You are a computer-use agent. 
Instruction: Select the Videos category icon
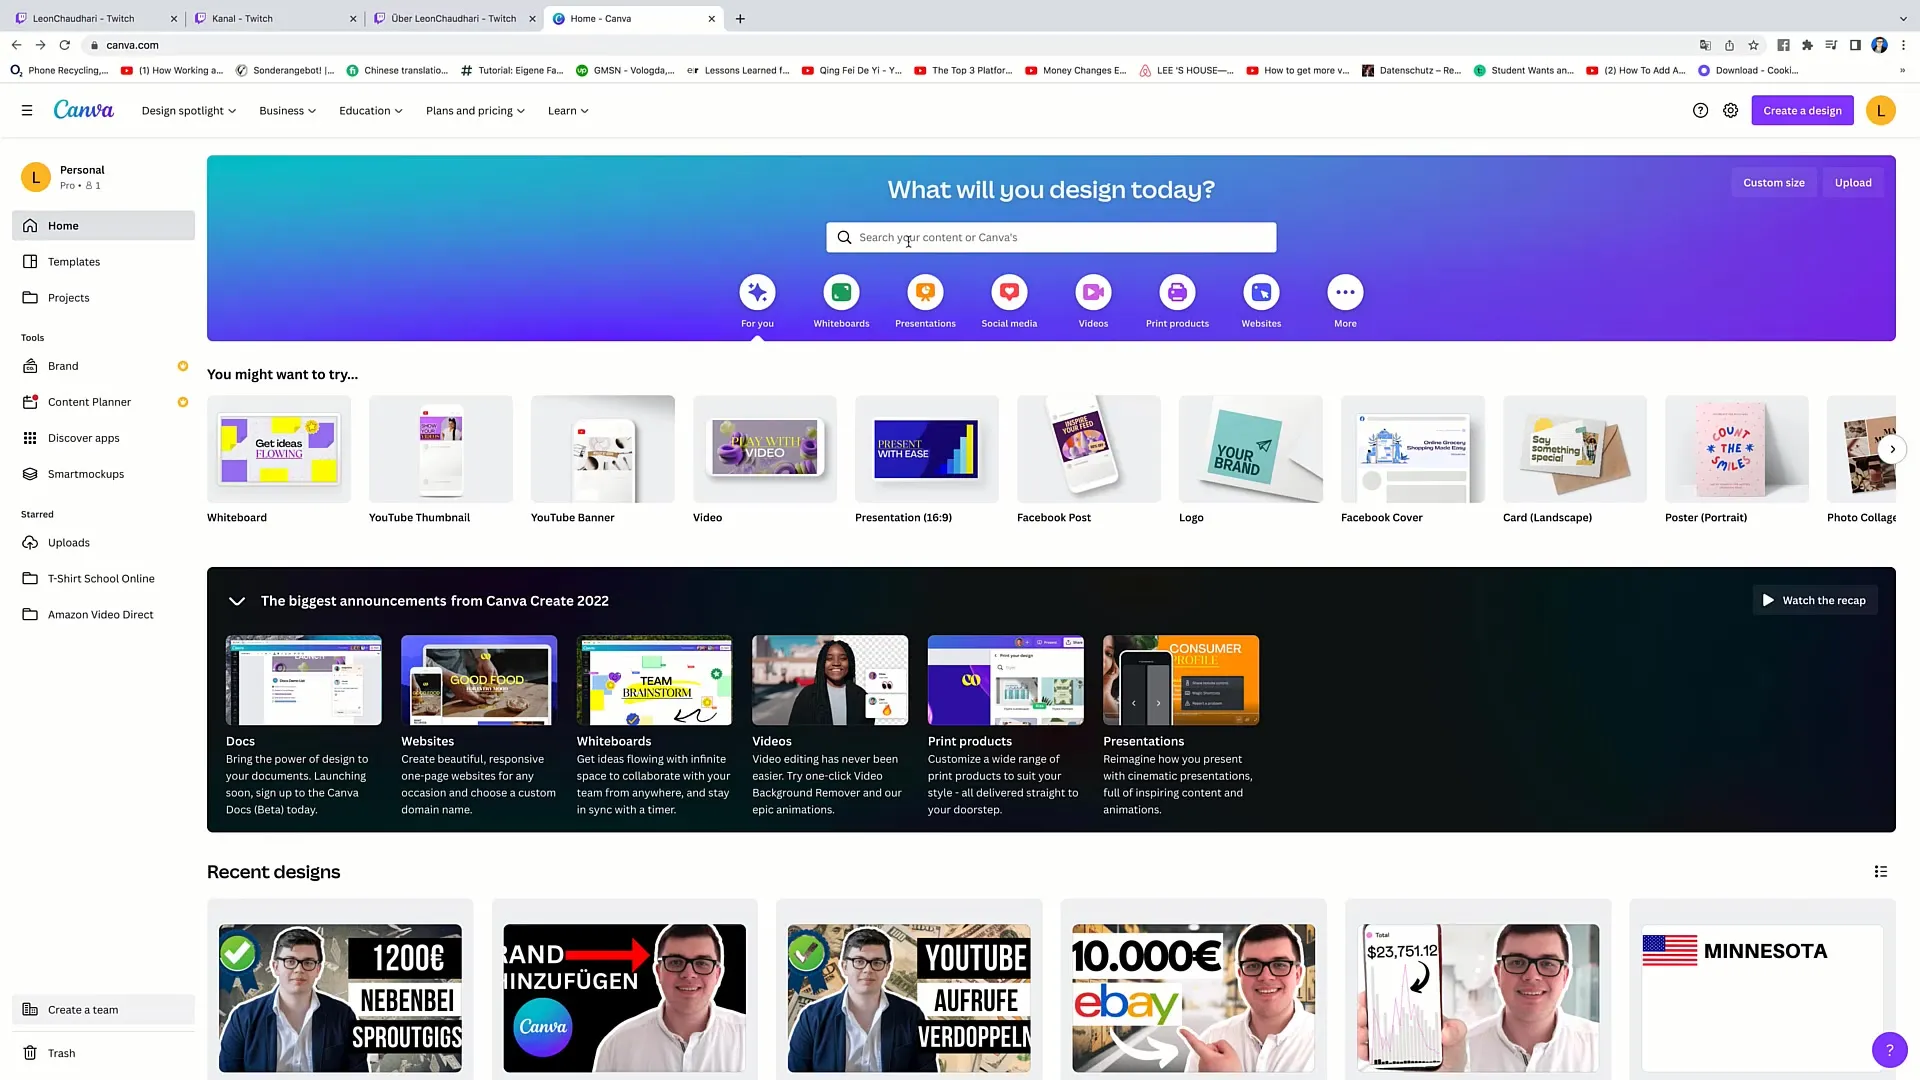[1093, 292]
